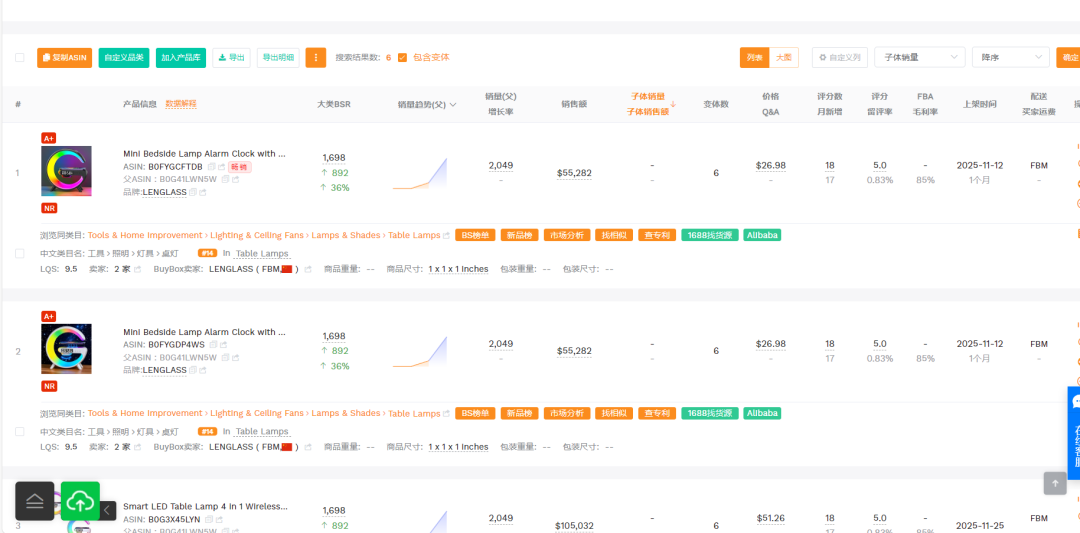The width and height of the screenshot is (1080, 533).
Task: View sales trend chart in row 1
Action: (x=420, y=174)
